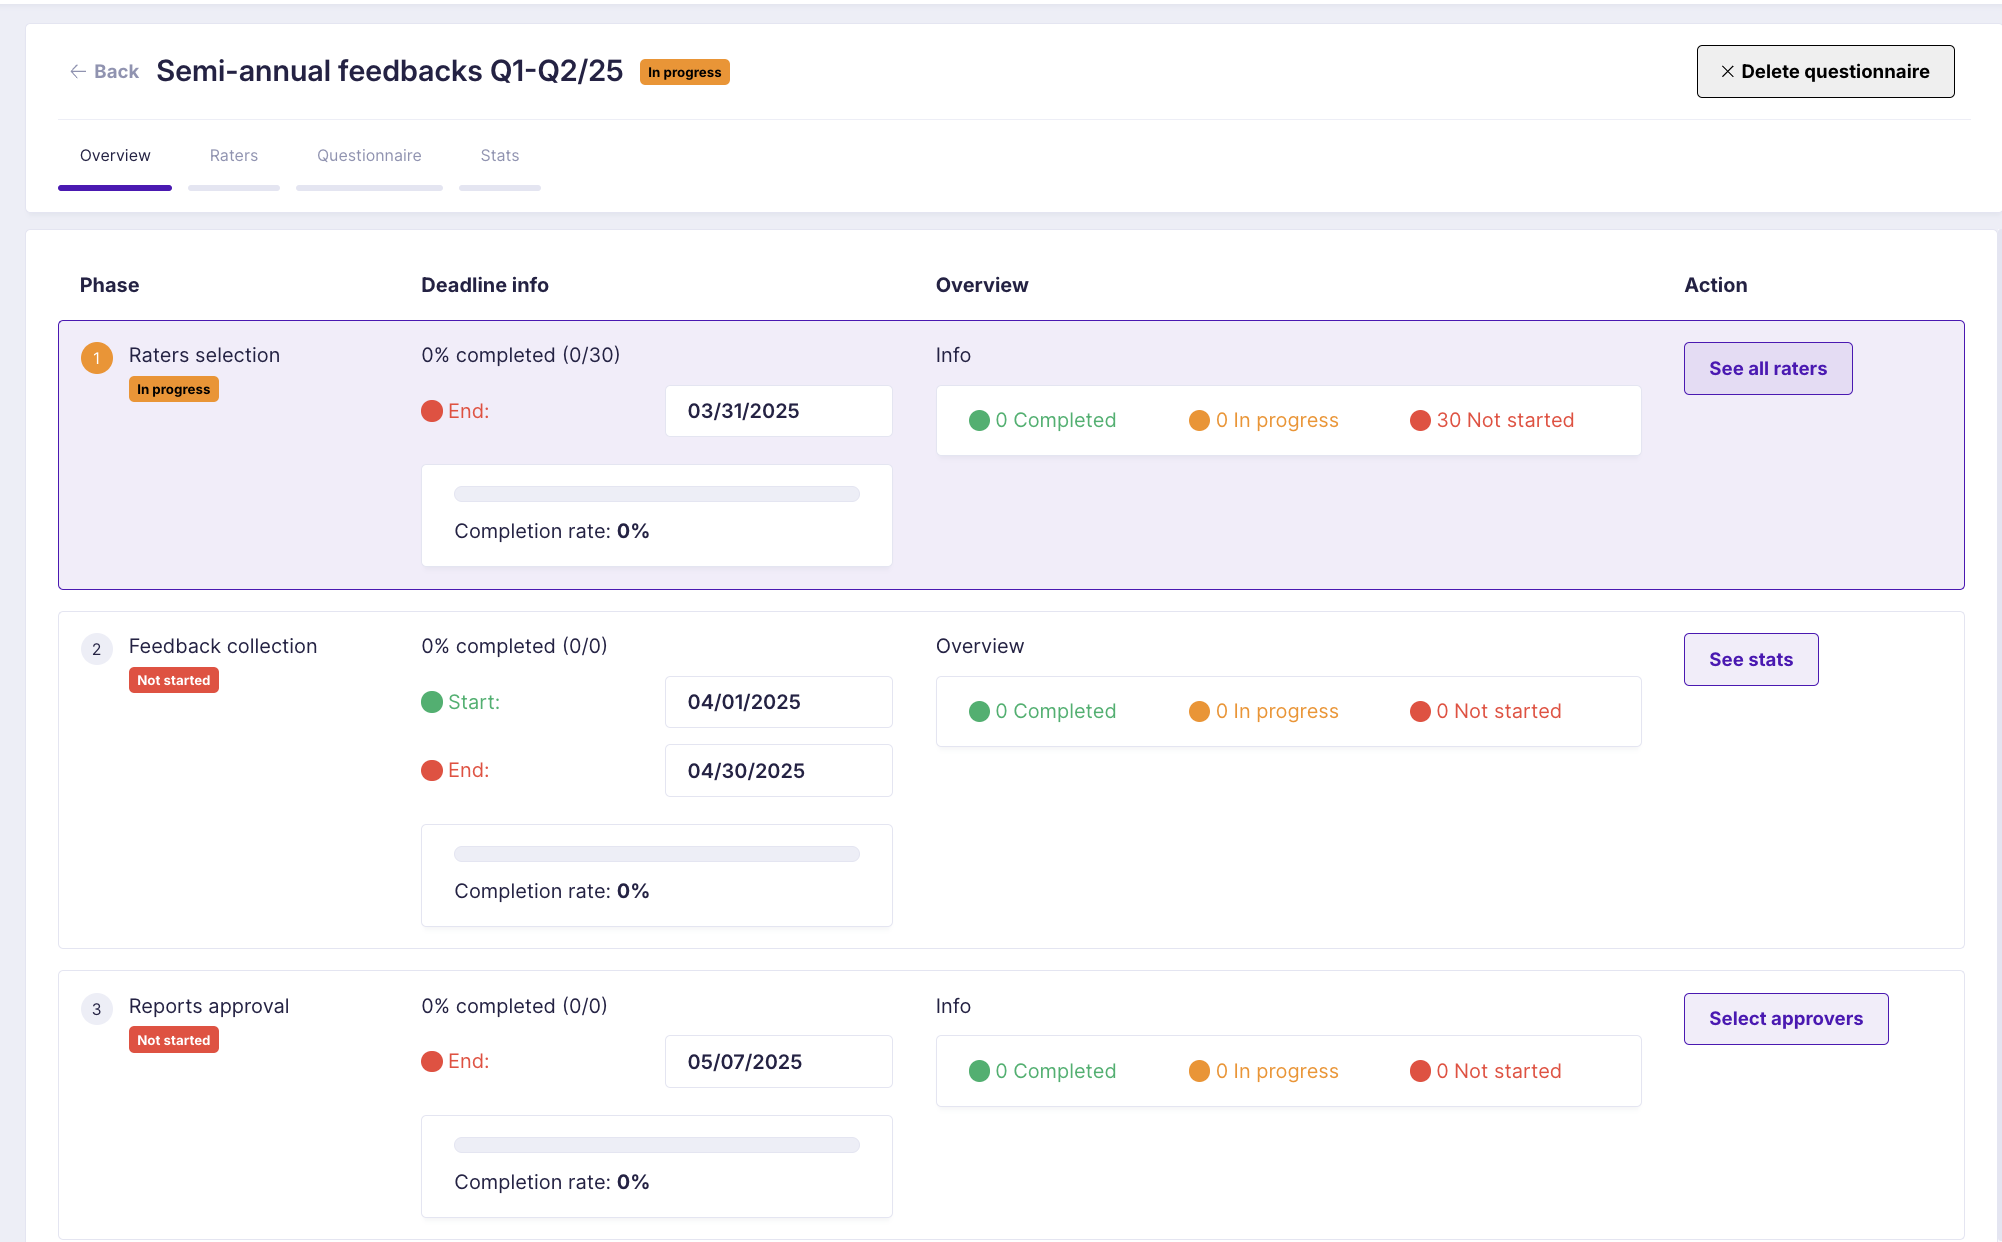Click red End dot in Raters selection
This screenshot has height=1242, width=2002.
tap(432, 411)
